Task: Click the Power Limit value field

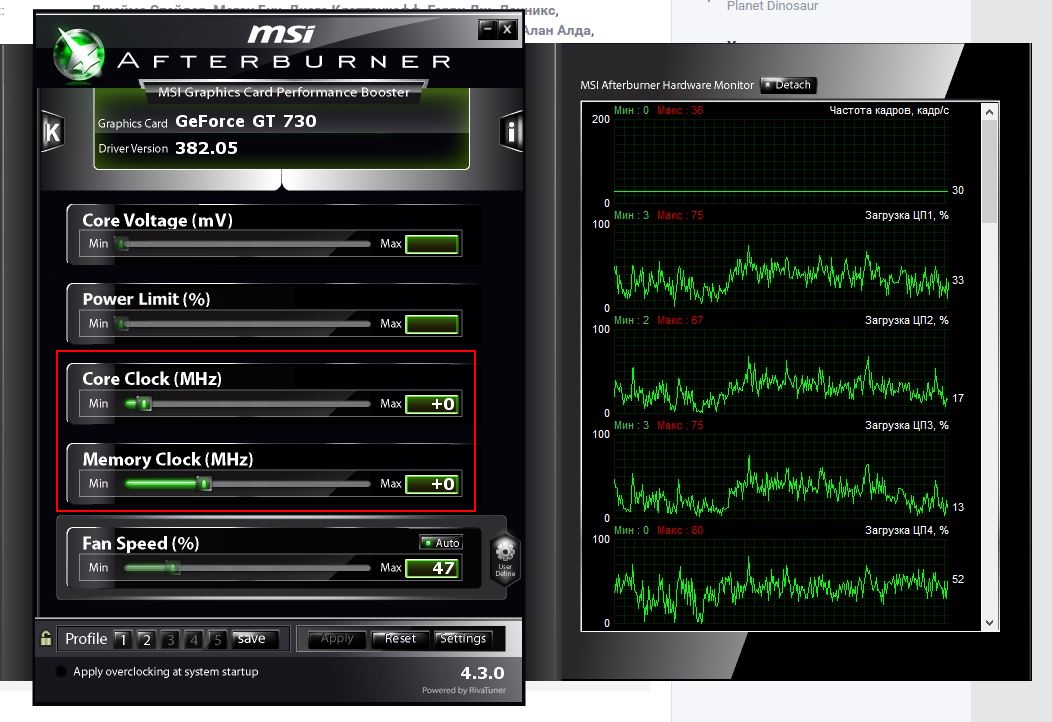Action: (x=432, y=324)
